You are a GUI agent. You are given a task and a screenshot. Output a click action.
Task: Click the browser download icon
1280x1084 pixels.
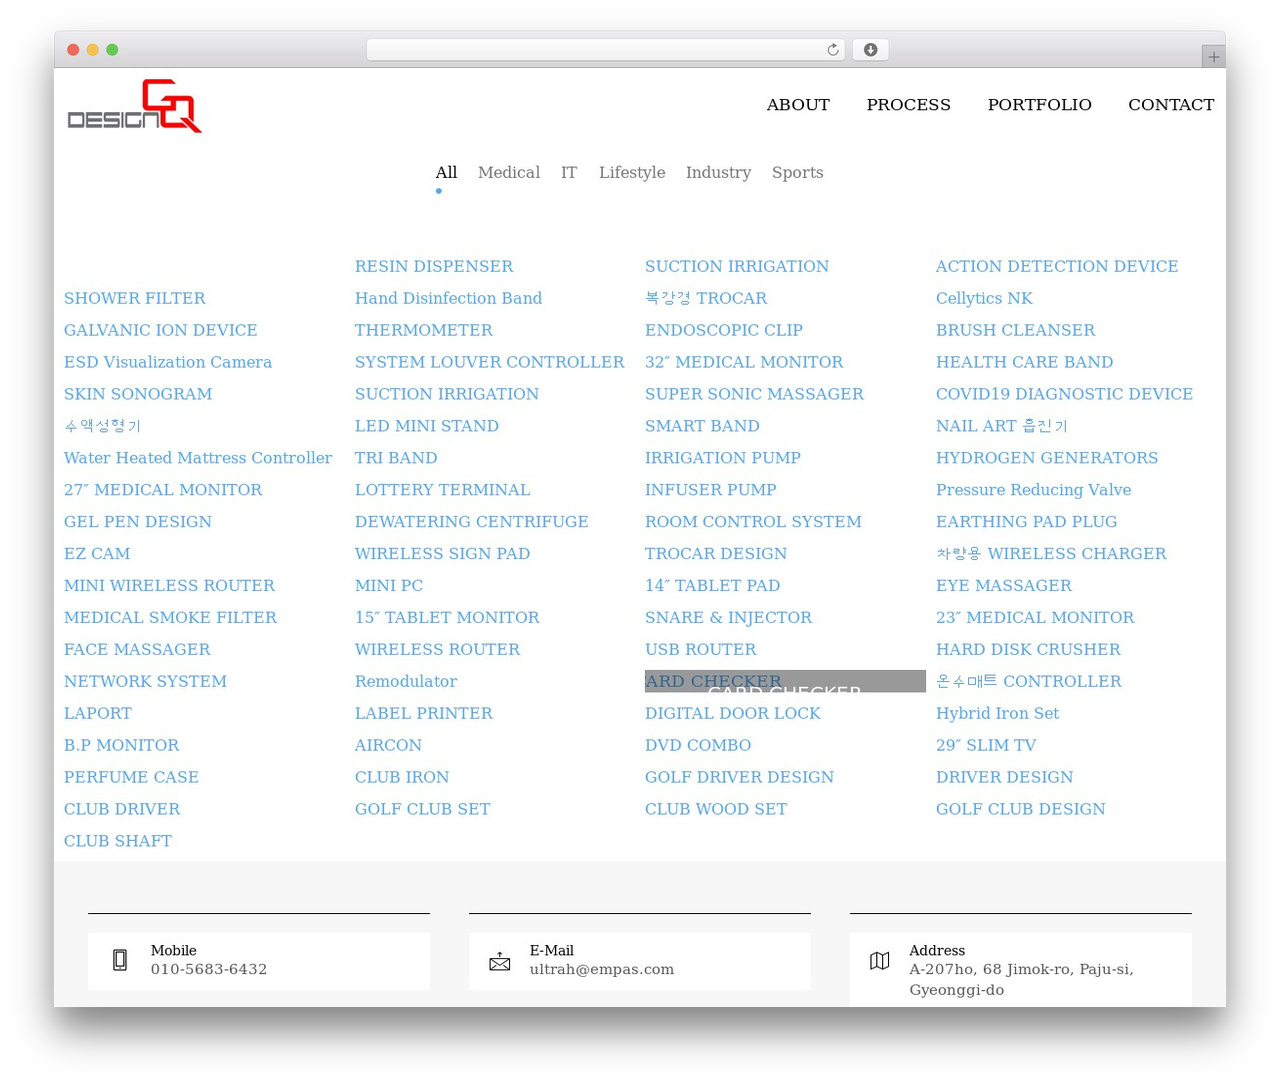pos(870,50)
